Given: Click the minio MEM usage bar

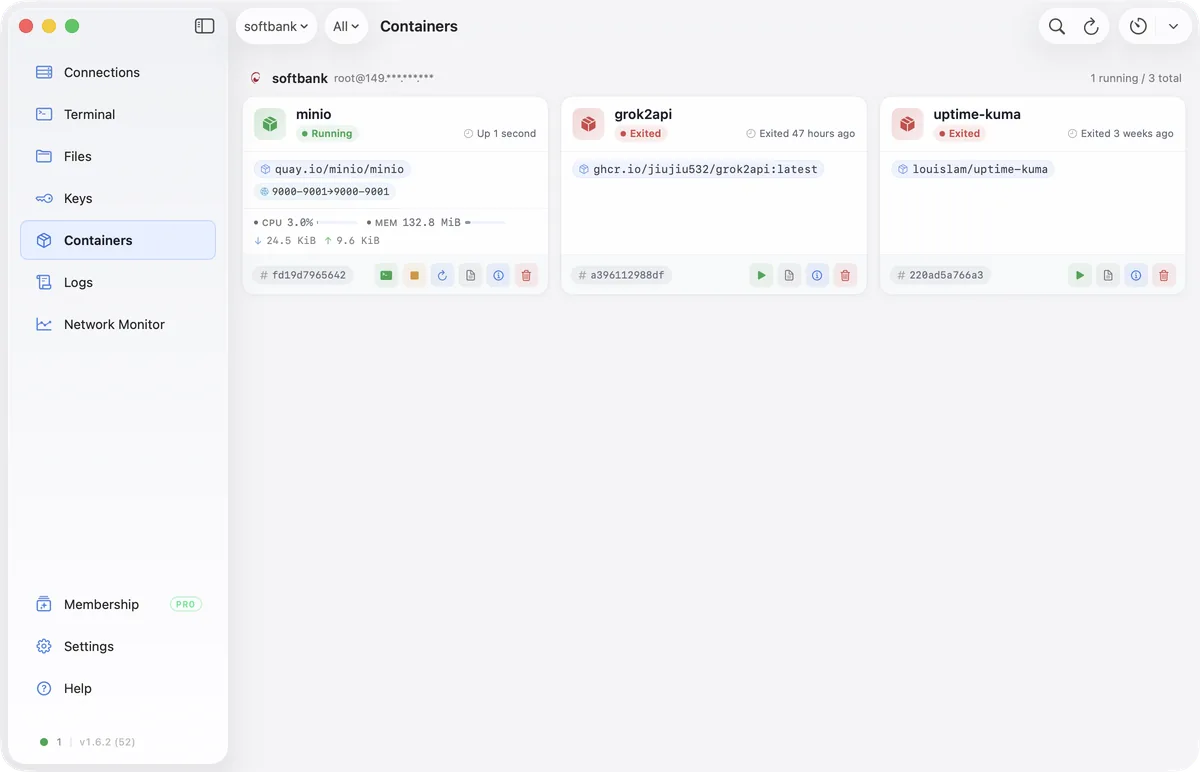Looking at the screenshot, I should coord(485,222).
